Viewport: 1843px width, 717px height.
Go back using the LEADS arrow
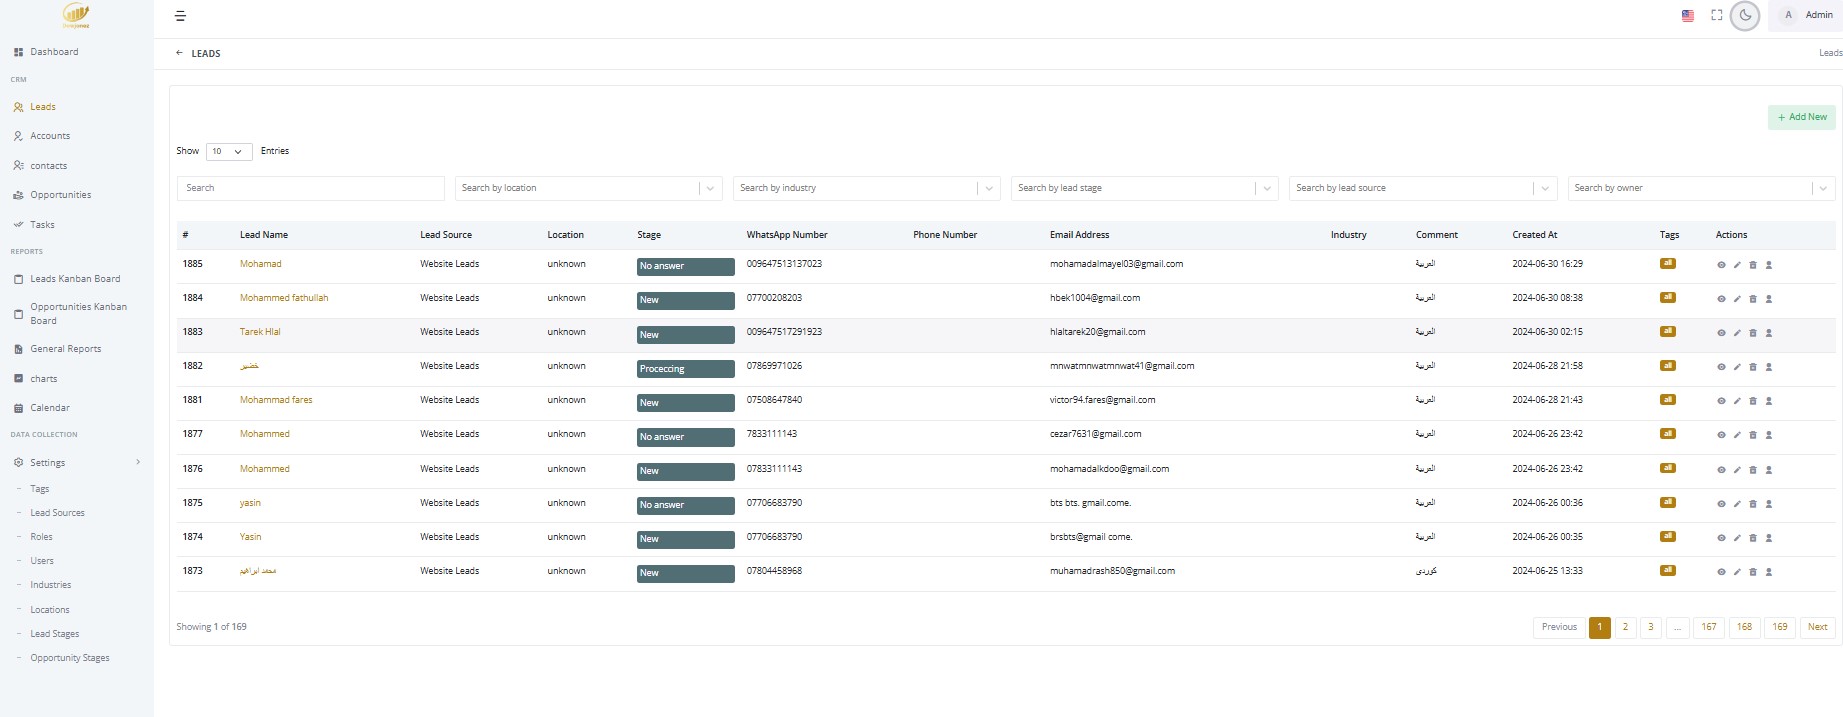click(x=179, y=53)
